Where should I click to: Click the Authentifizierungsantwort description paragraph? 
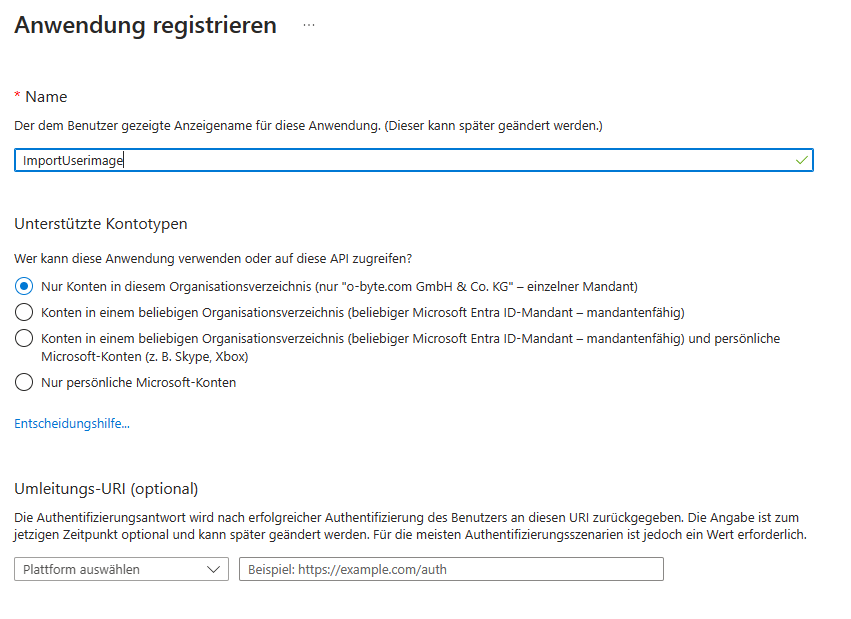pyautogui.click(x=410, y=527)
